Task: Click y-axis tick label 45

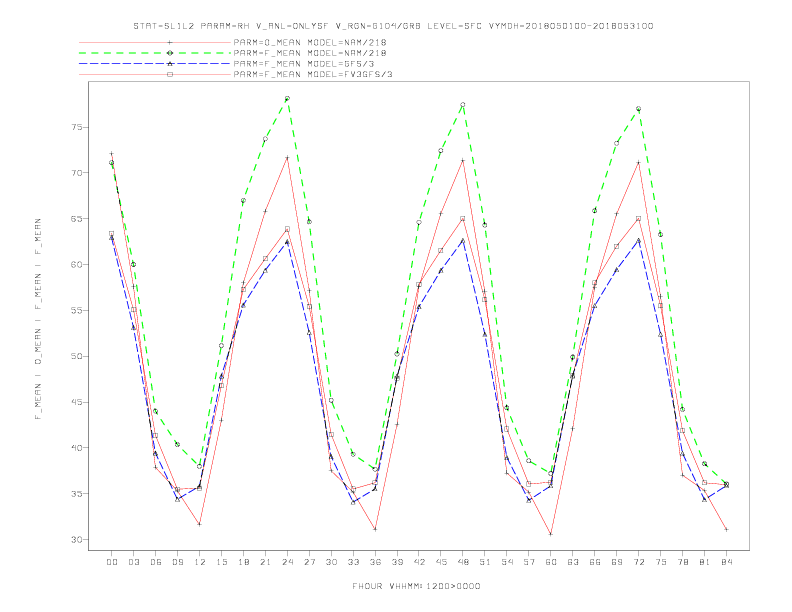Action: (x=77, y=402)
